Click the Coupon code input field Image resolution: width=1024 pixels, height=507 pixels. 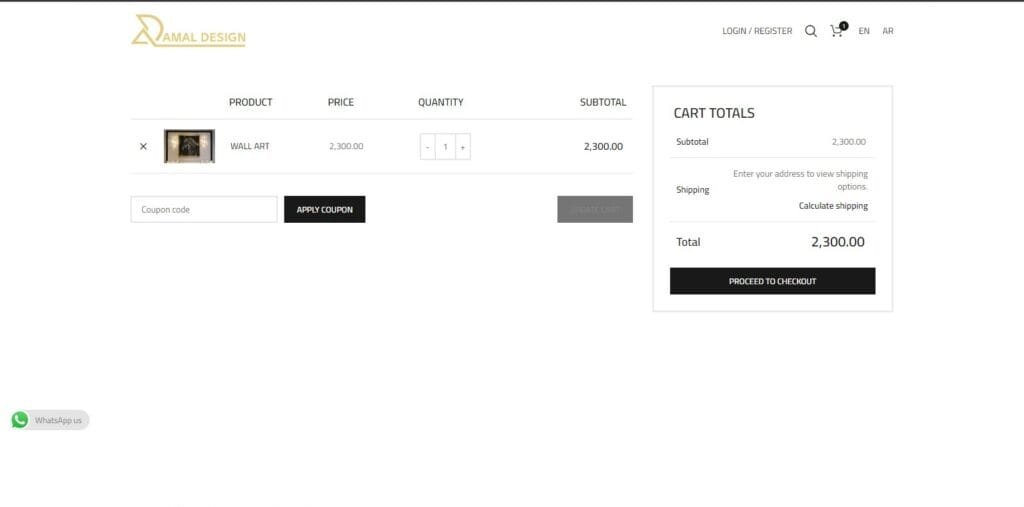click(x=204, y=209)
